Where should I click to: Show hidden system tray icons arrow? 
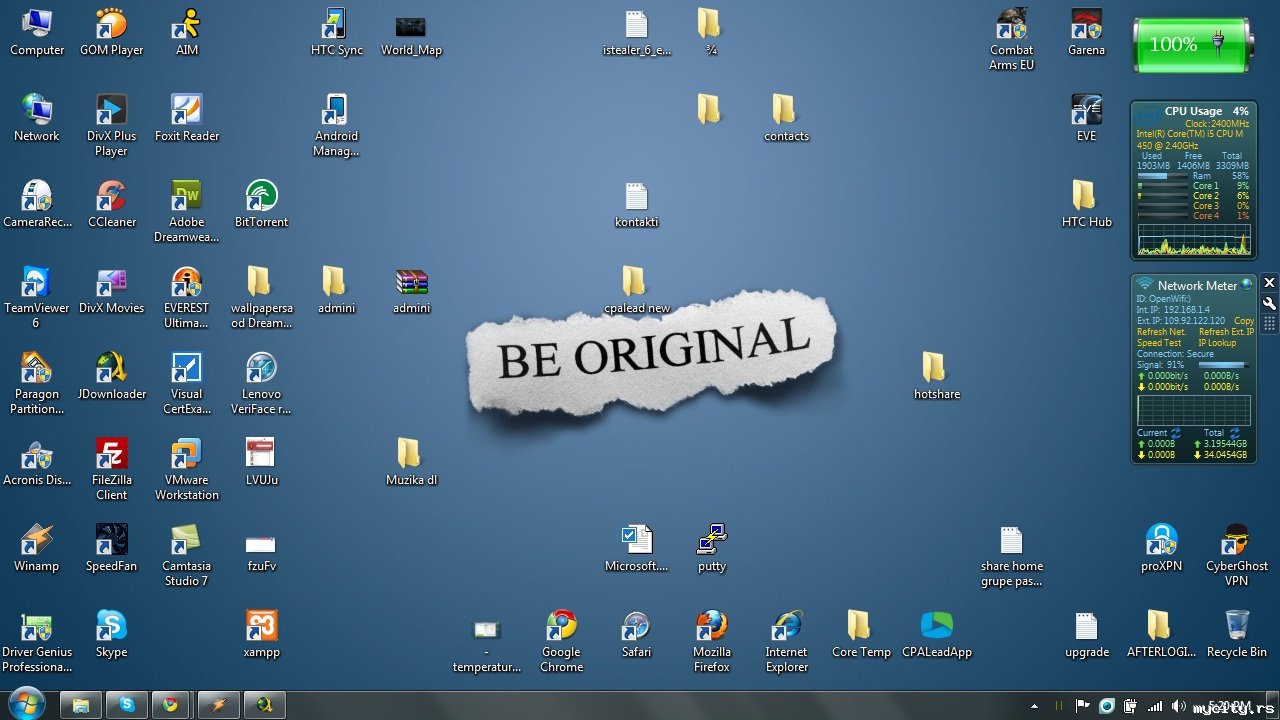tap(1033, 706)
